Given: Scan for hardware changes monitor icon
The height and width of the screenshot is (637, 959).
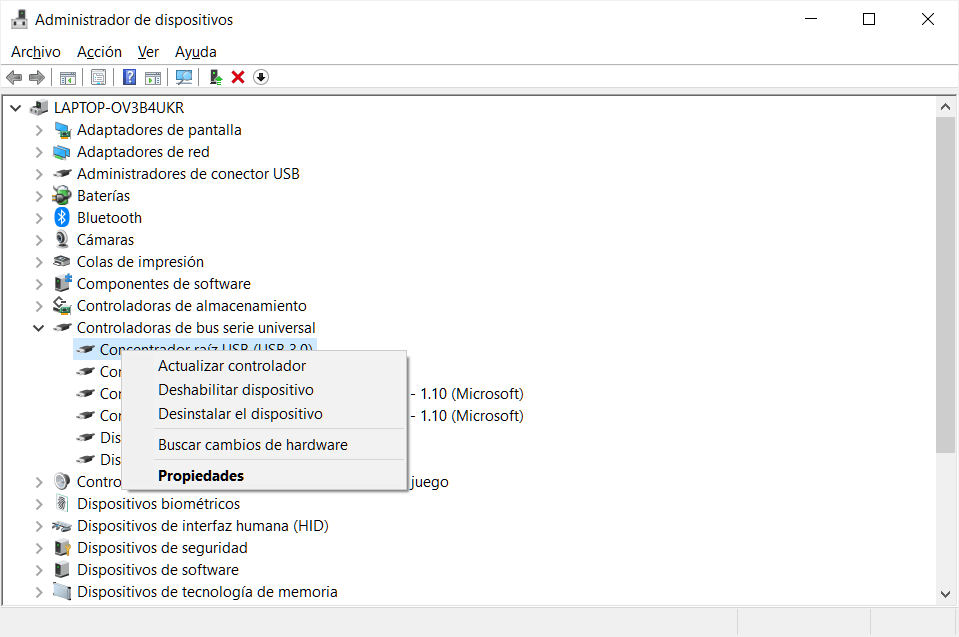Looking at the screenshot, I should (x=183, y=77).
